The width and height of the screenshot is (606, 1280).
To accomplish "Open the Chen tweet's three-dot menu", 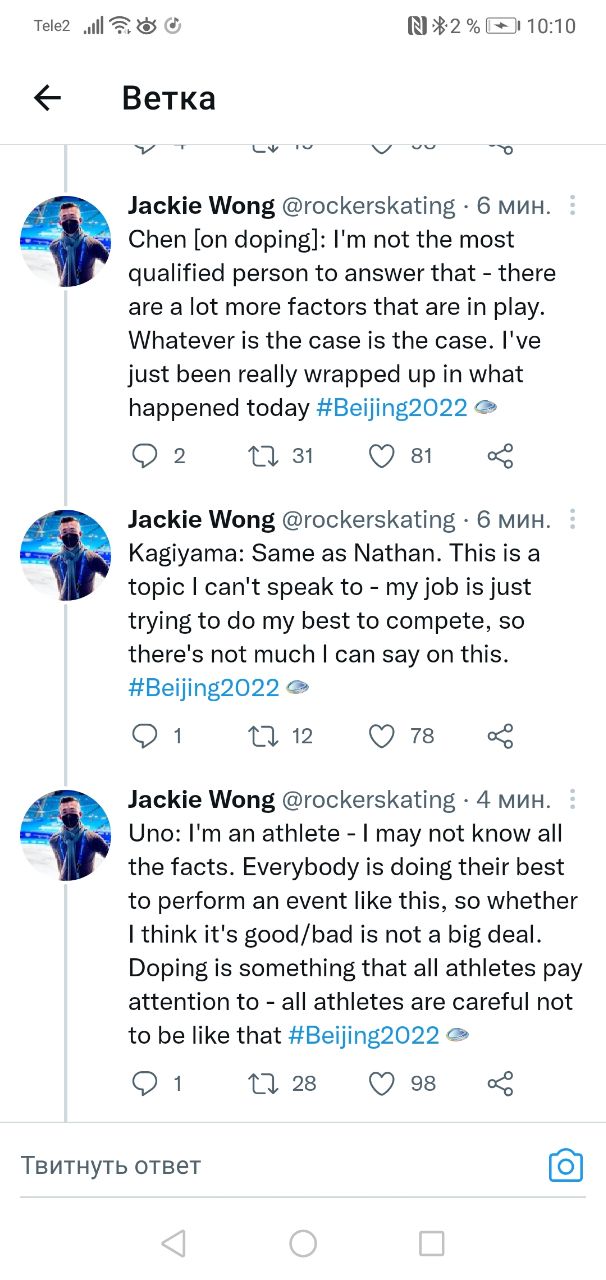I will point(572,206).
